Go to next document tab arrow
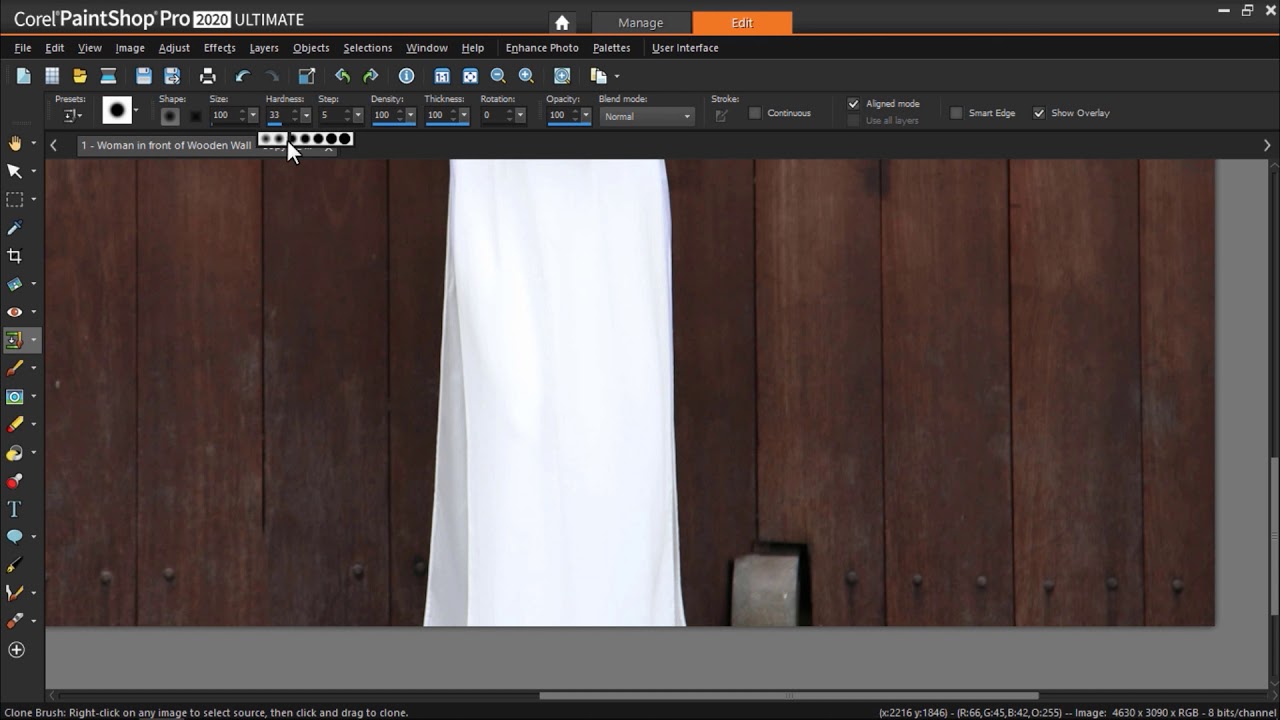The width and height of the screenshot is (1280, 720). 1267,146
